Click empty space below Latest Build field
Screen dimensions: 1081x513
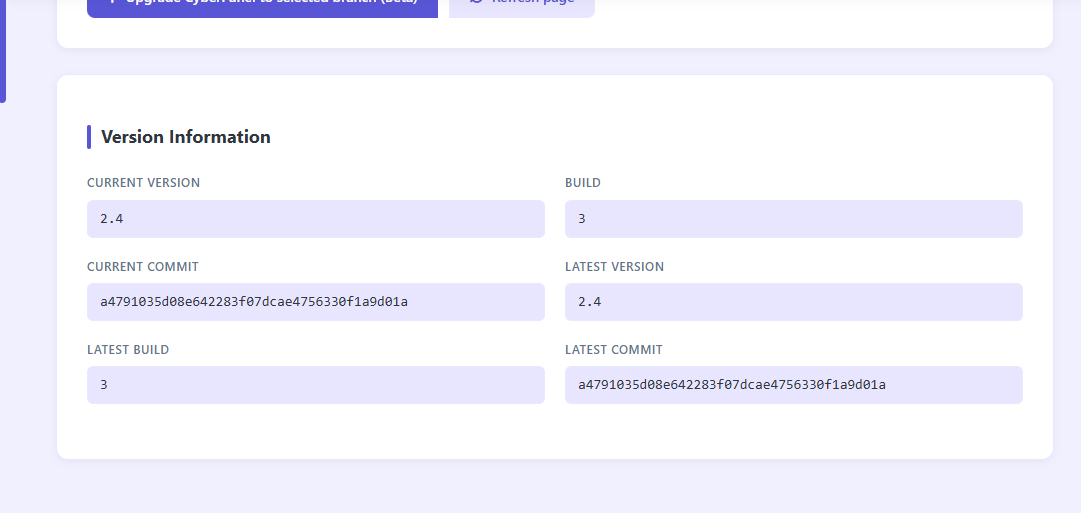coord(315,430)
